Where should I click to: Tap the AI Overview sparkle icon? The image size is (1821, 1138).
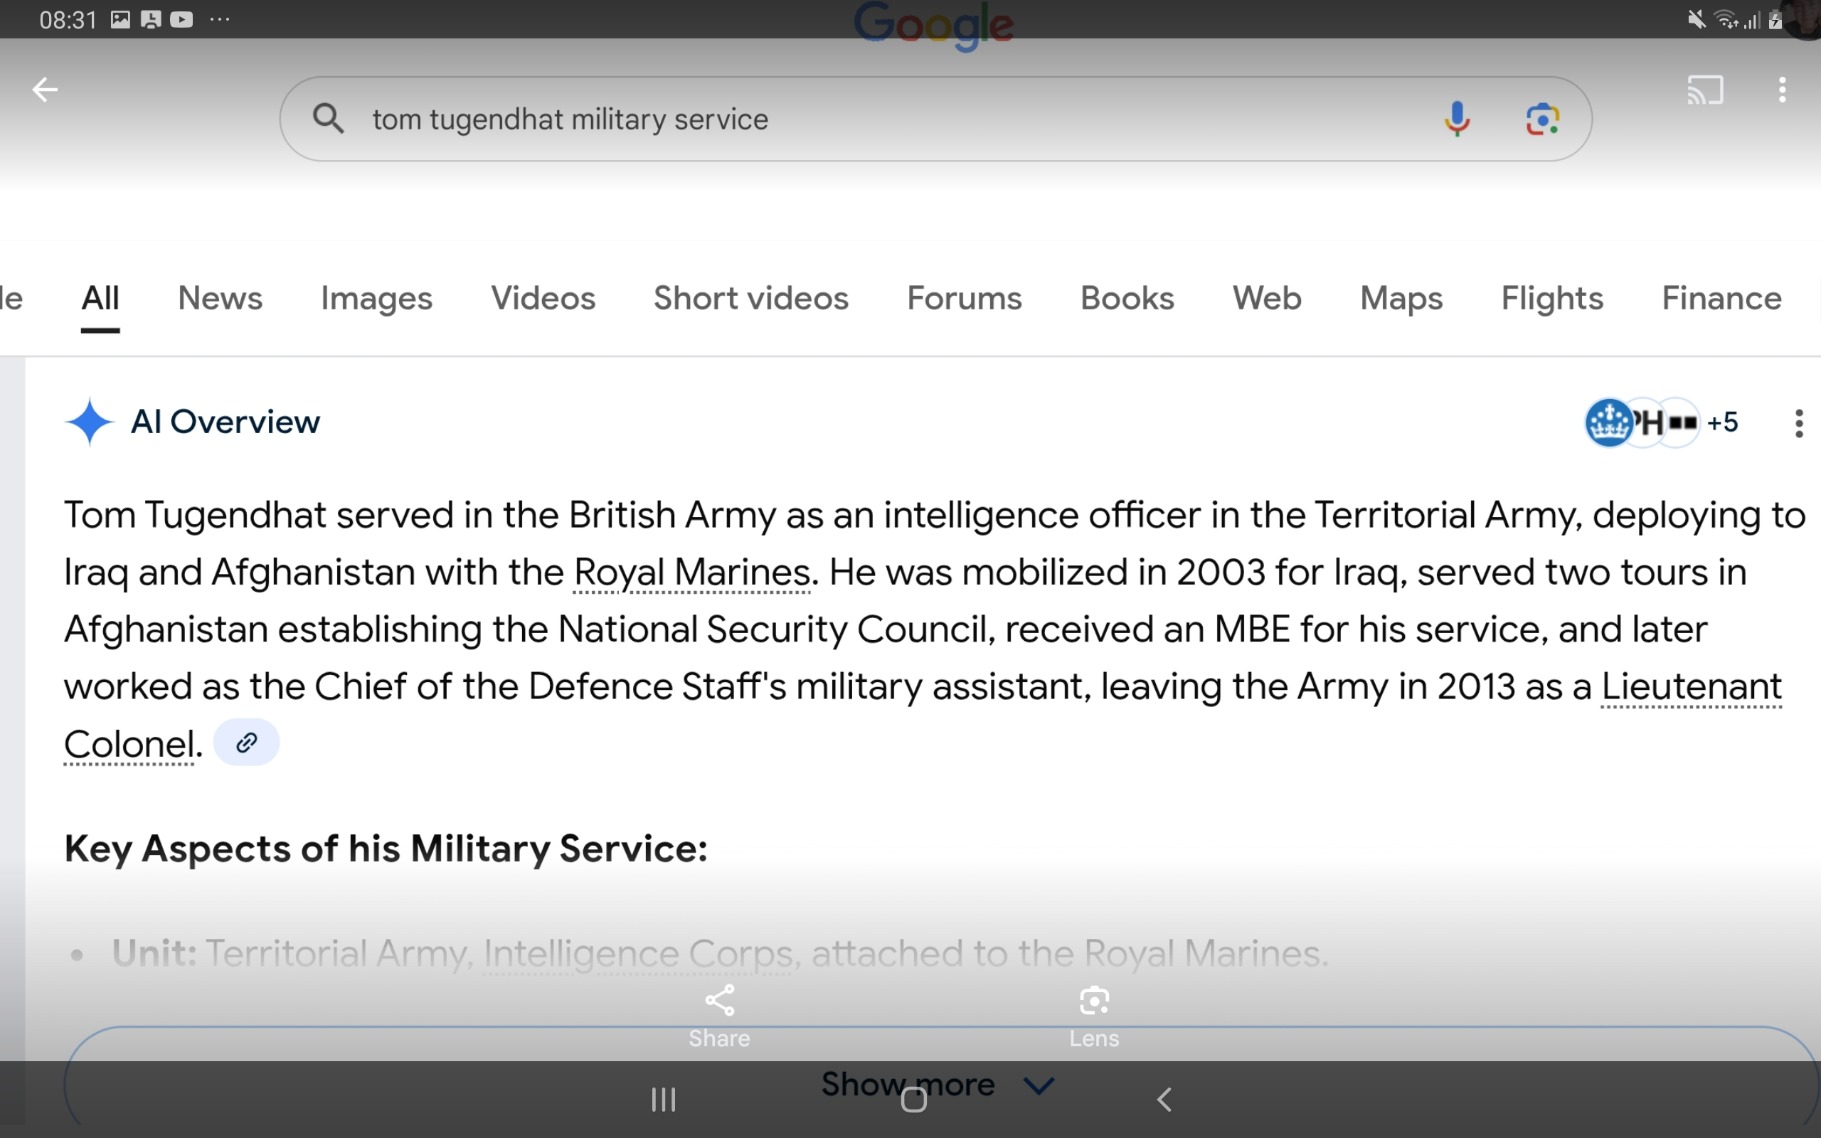point(89,421)
